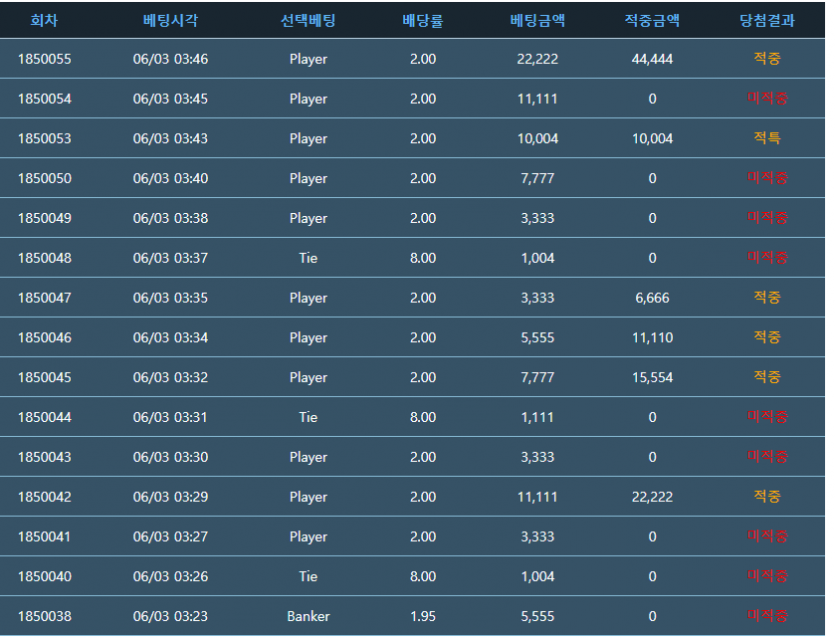This screenshot has height=638, width=835.
Task: Select round number 1850050
Action: (44, 178)
